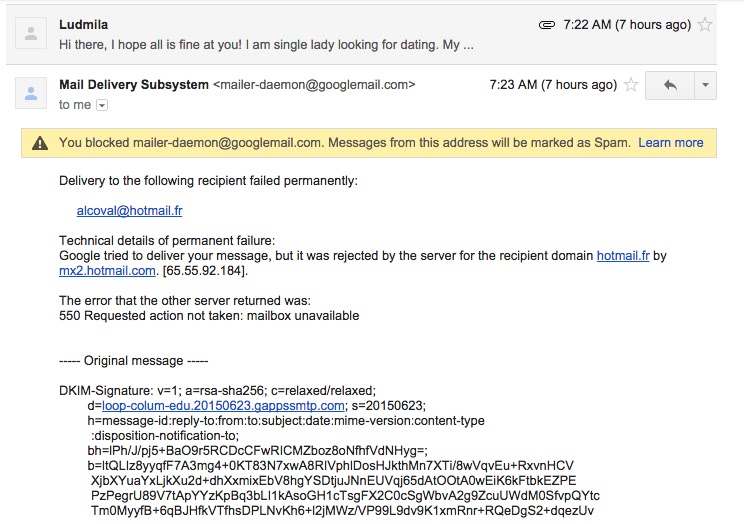
Task: Click Mail Delivery Subsystem avatar icon
Action: pyautogui.click(x=31, y=95)
